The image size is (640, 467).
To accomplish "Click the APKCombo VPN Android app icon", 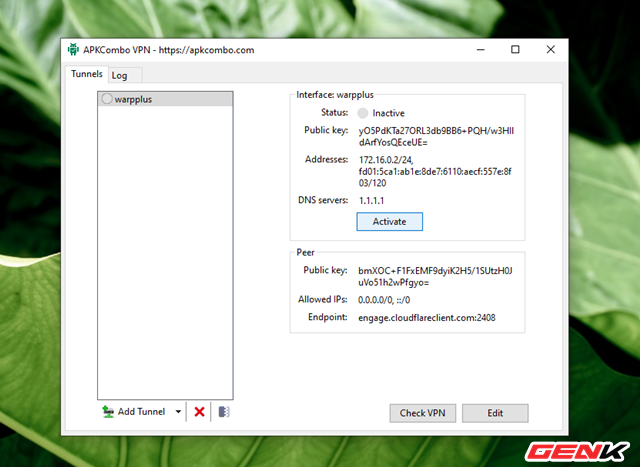I will pos(73,49).
